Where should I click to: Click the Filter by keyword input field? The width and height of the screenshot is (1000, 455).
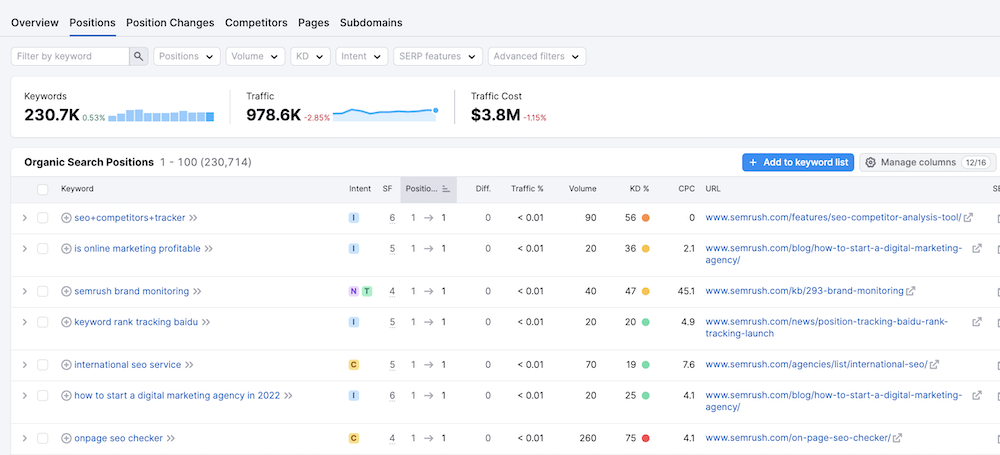click(70, 56)
